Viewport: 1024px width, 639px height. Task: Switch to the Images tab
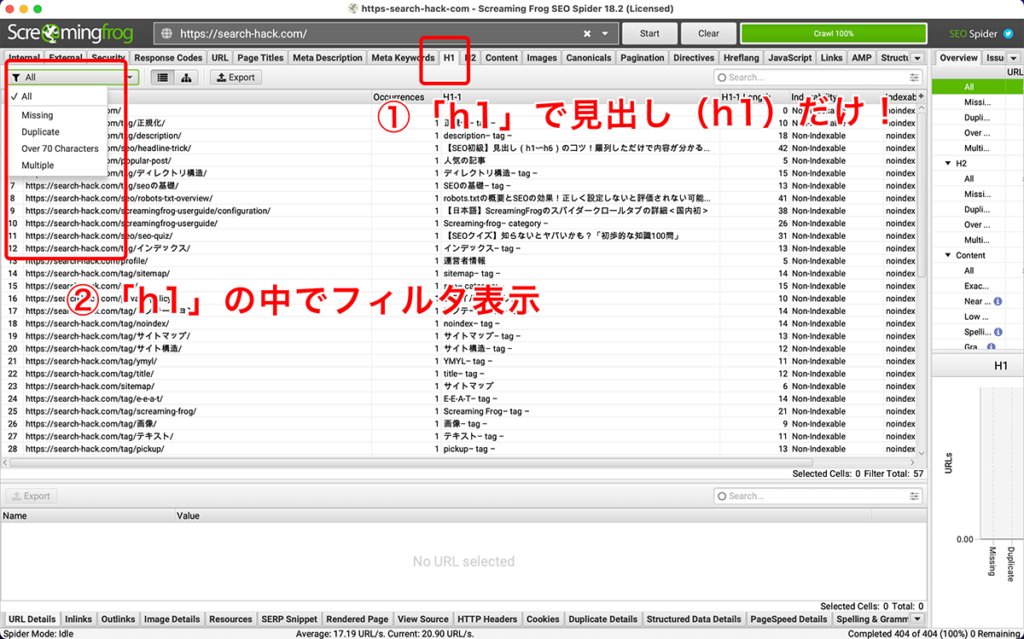point(541,57)
